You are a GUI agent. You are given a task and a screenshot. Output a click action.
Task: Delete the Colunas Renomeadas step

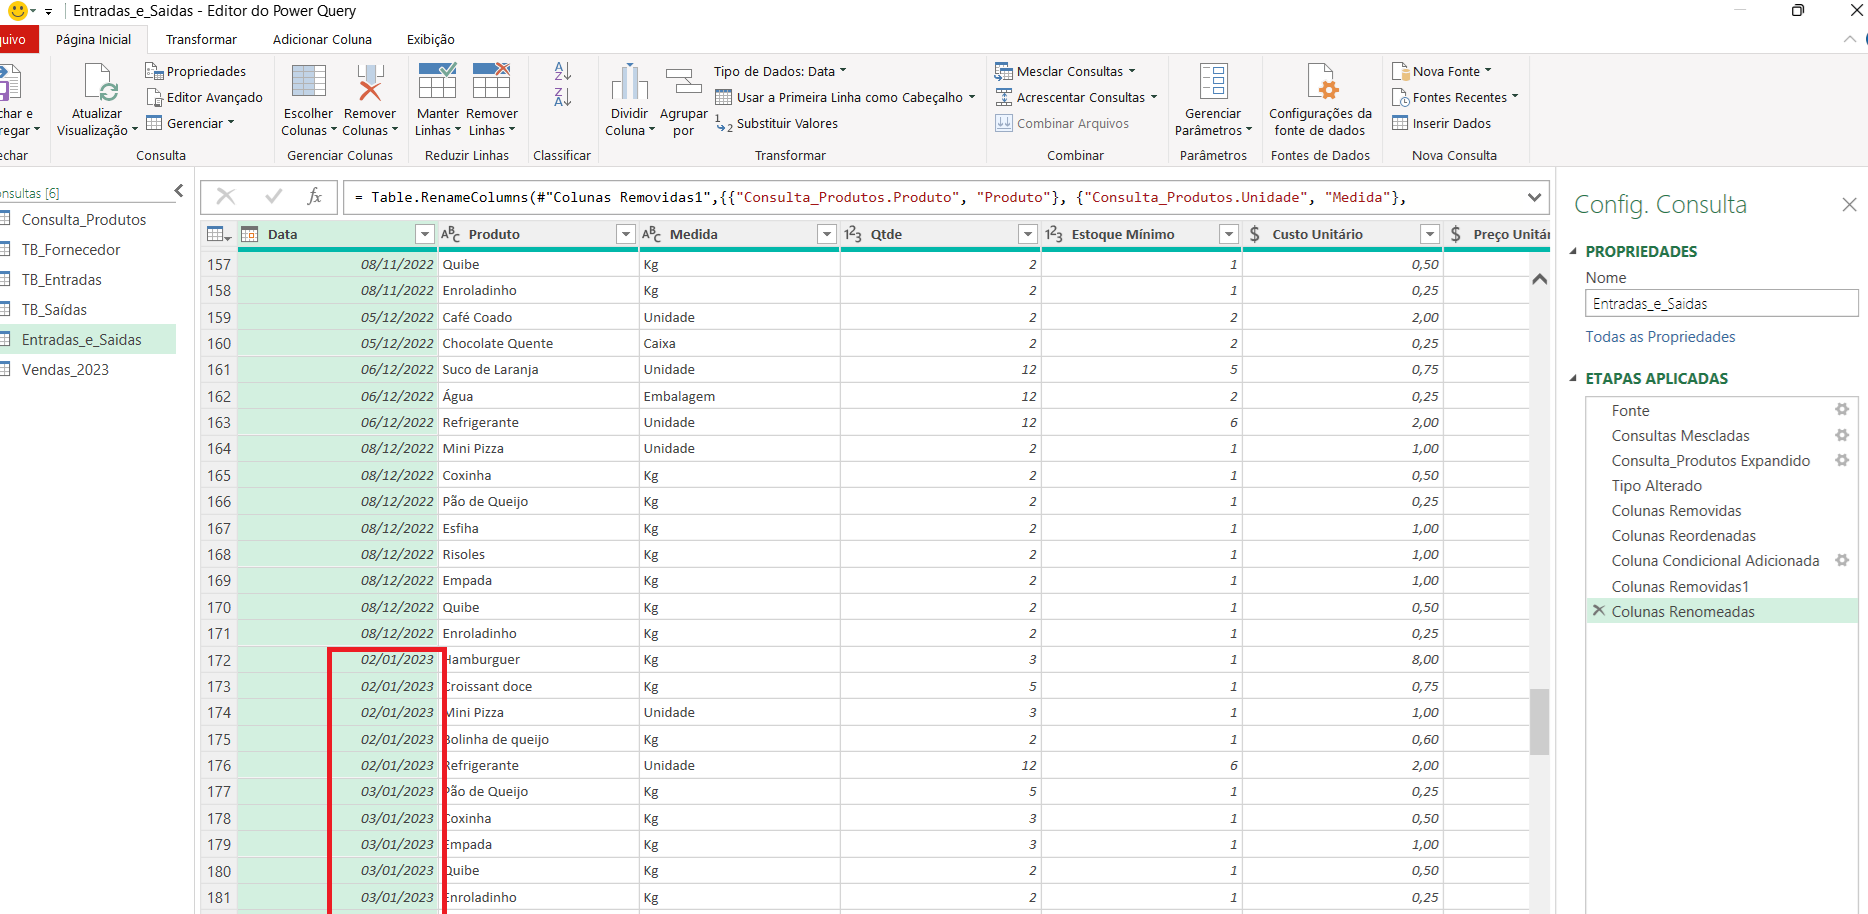tap(1599, 610)
